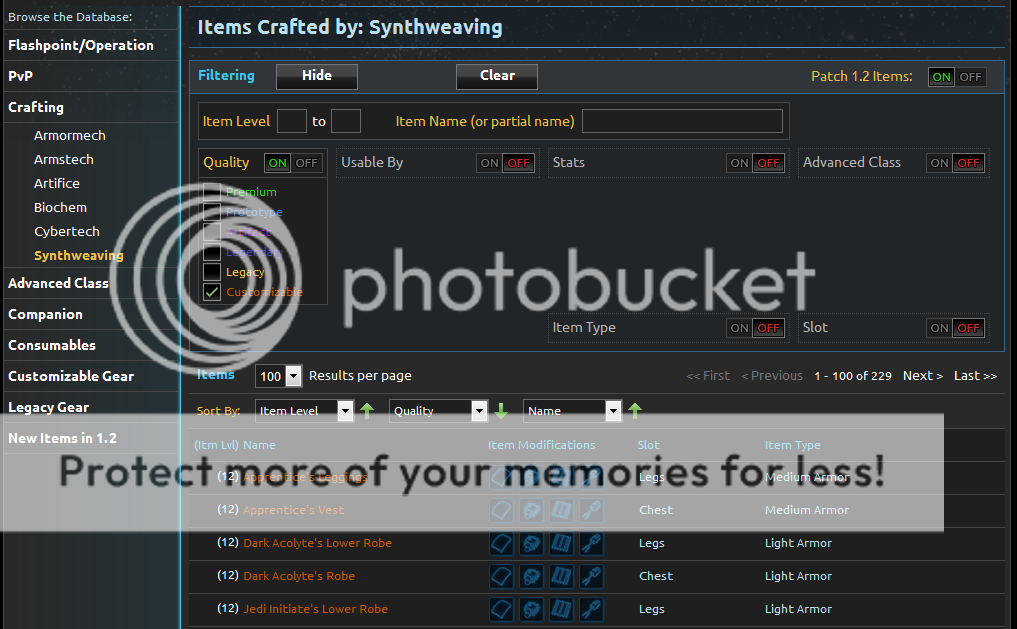Switch on the Advanced Class filter

tap(939, 163)
